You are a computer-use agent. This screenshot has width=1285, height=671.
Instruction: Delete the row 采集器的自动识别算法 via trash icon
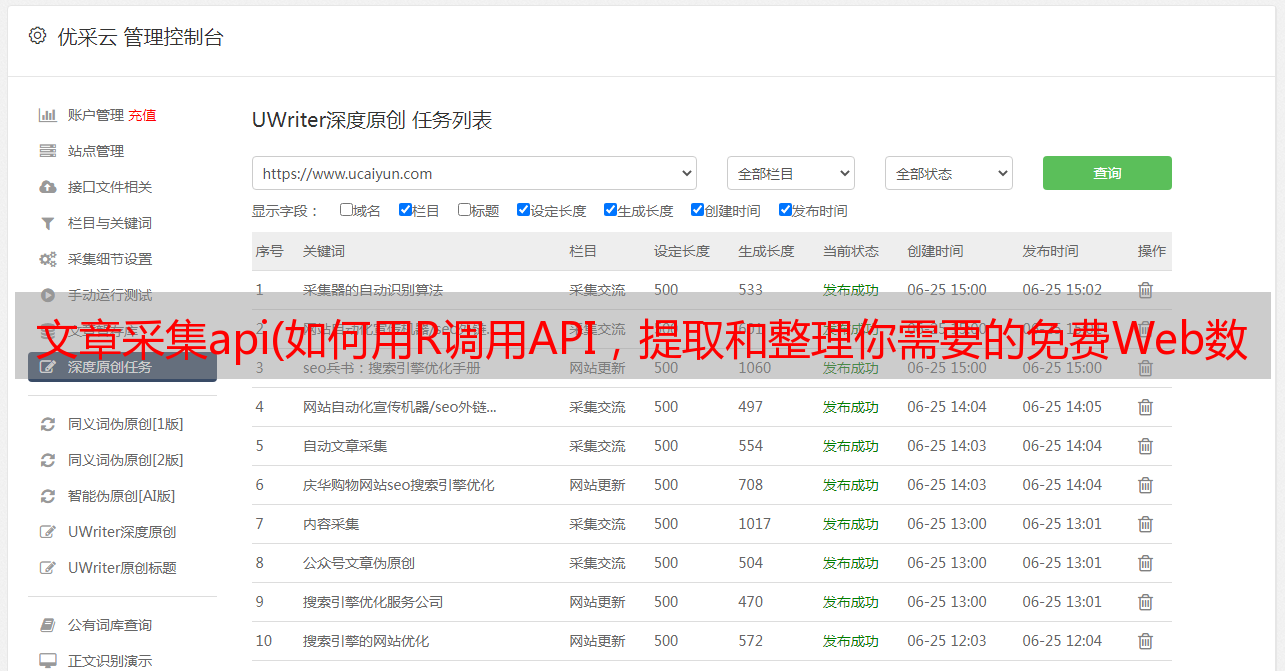click(x=1145, y=290)
